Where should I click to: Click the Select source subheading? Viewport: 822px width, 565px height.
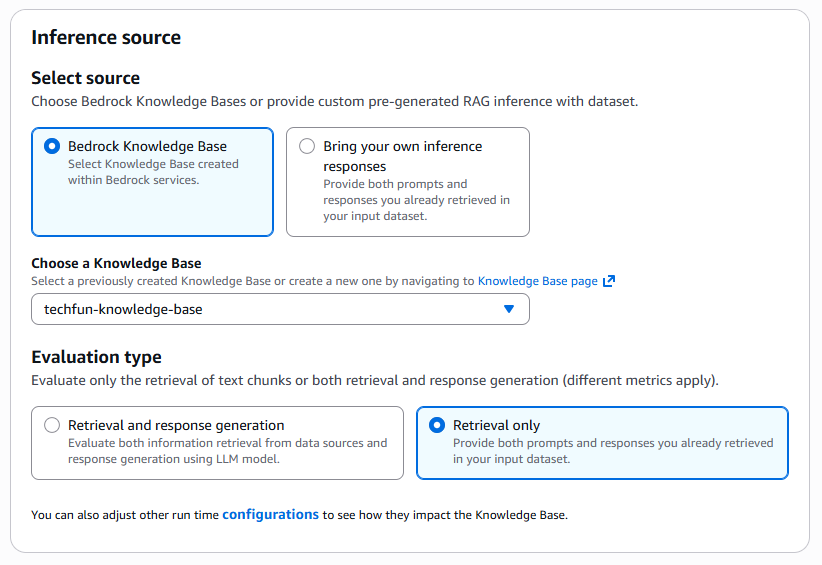pos(85,78)
